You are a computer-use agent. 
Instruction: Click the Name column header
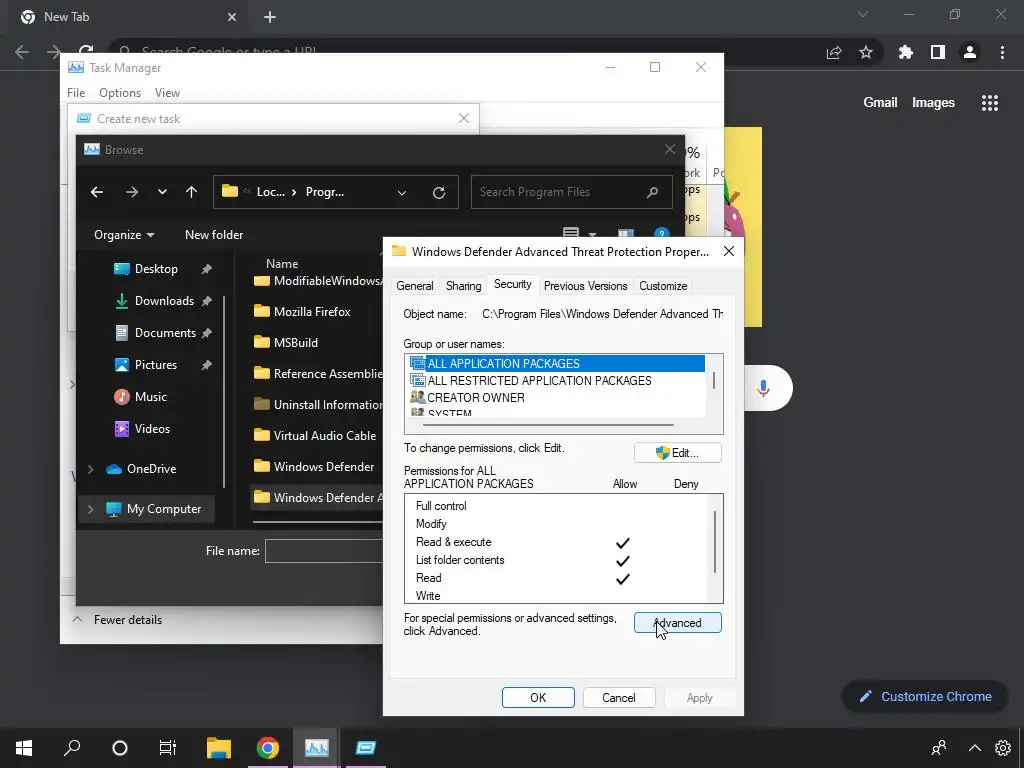coord(282,264)
